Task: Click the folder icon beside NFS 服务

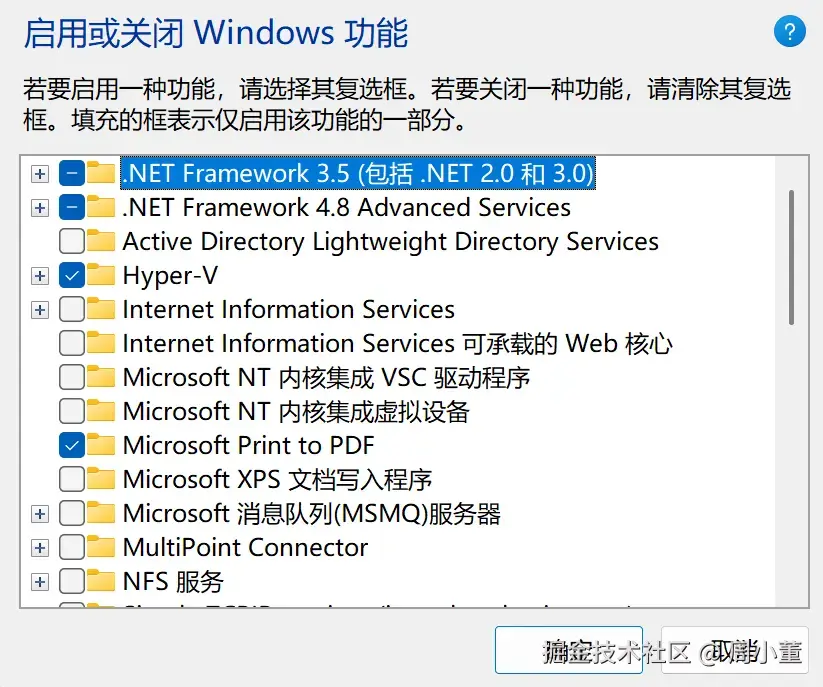Action: 100,581
